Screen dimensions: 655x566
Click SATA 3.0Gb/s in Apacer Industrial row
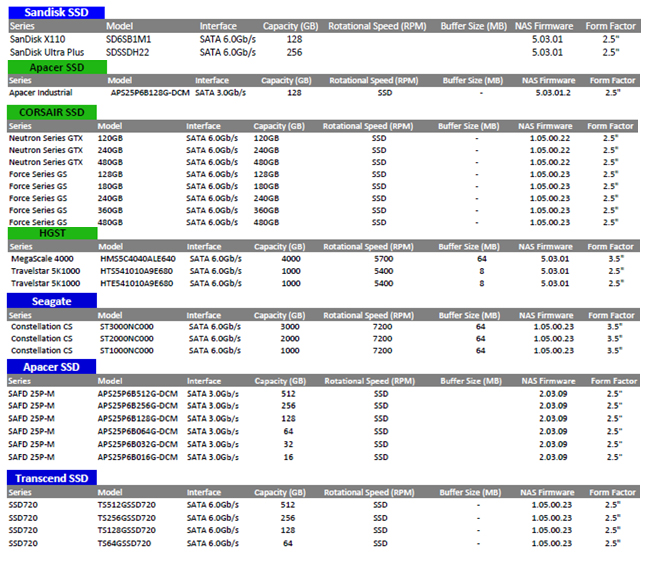[220, 93]
